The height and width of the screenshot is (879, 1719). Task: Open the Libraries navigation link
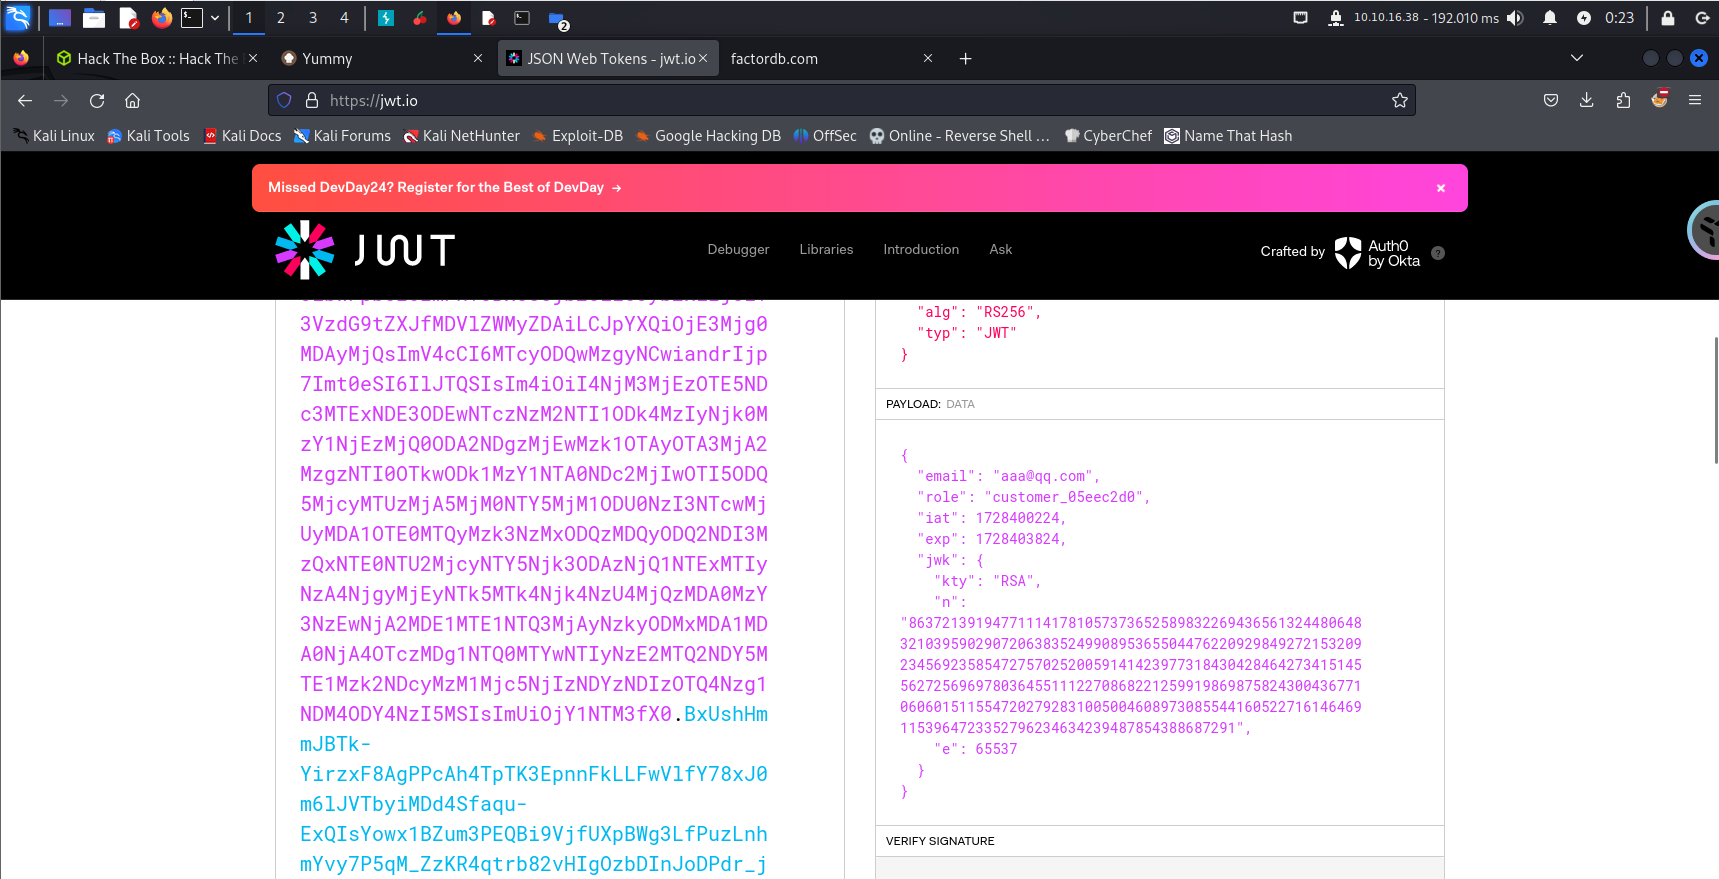pyautogui.click(x=826, y=250)
